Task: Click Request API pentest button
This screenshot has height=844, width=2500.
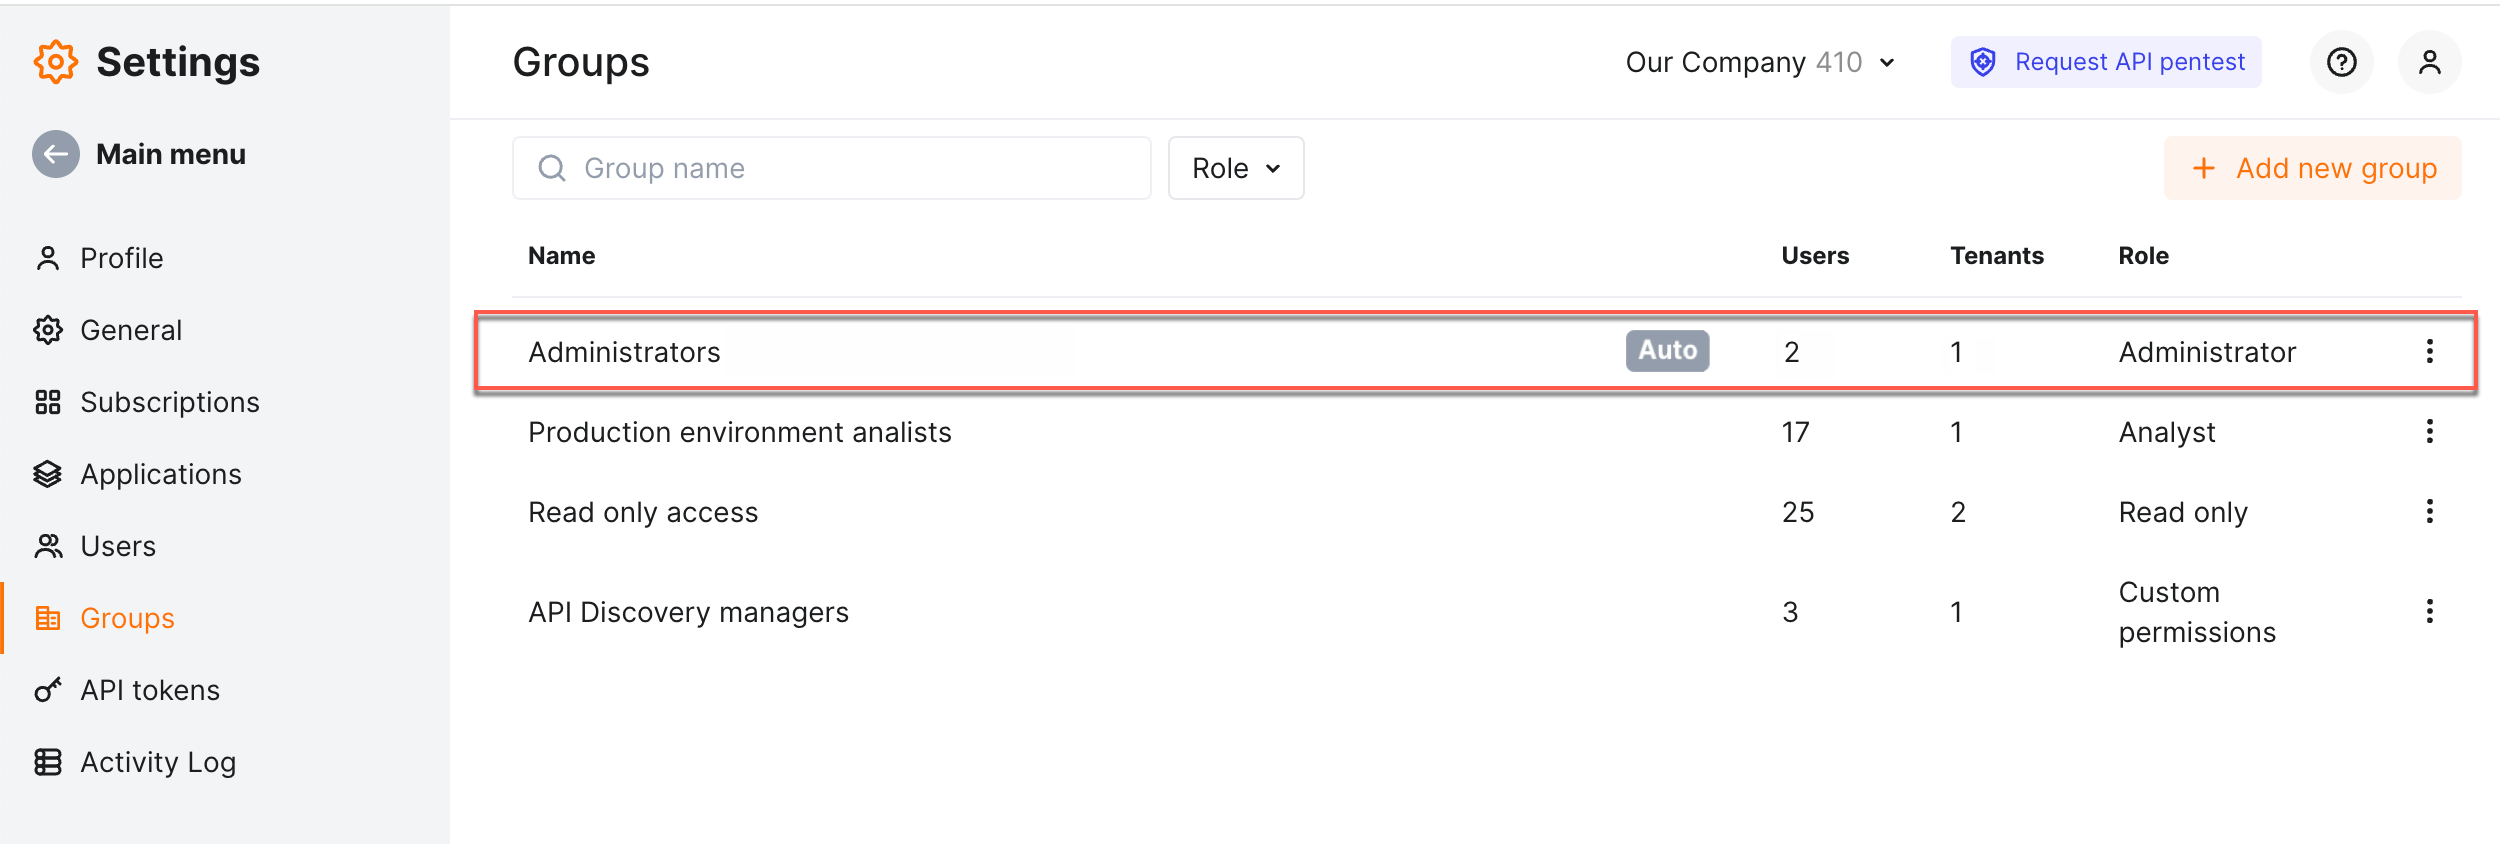Action: click(x=2106, y=62)
